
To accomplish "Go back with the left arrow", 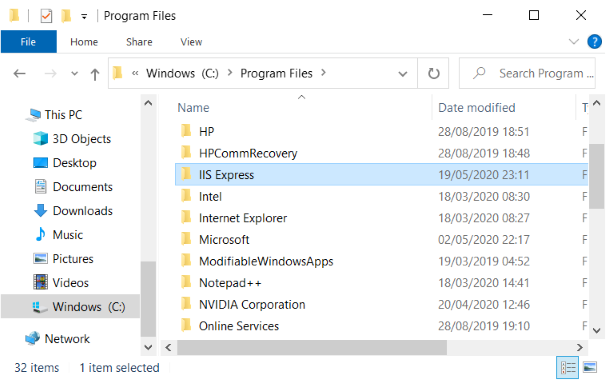I will [x=19, y=73].
